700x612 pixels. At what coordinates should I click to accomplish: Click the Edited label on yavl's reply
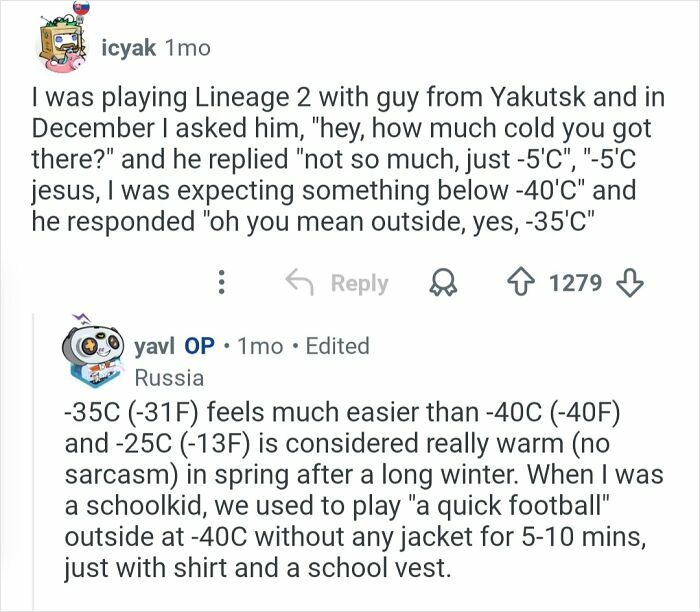click(x=337, y=346)
